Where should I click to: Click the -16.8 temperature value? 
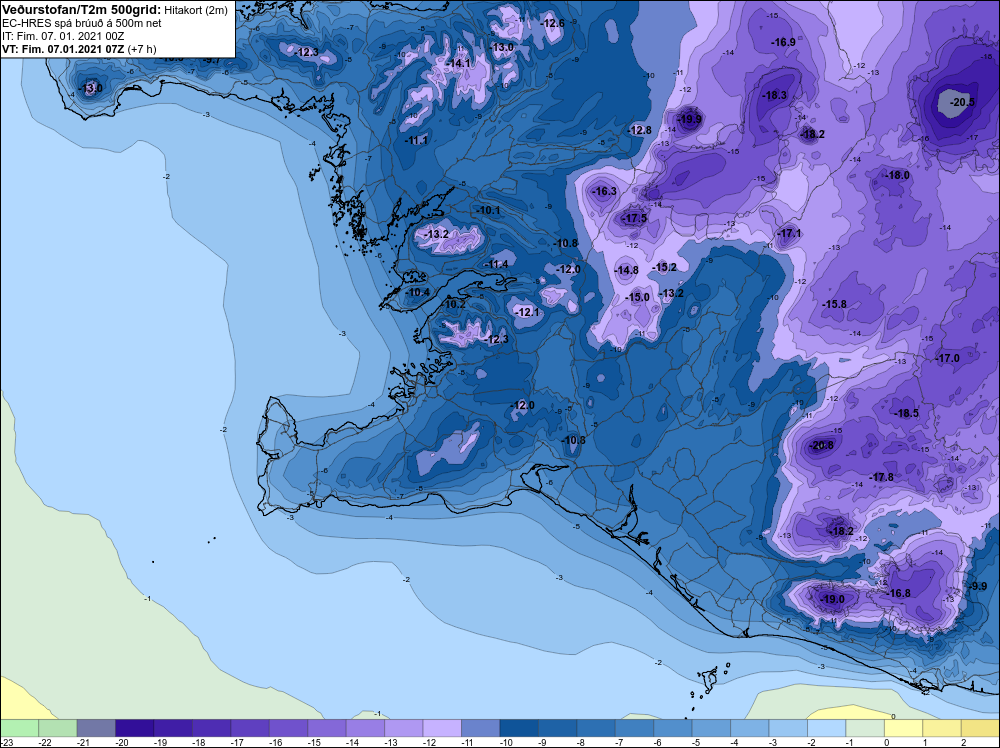pyautogui.click(x=899, y=594)
